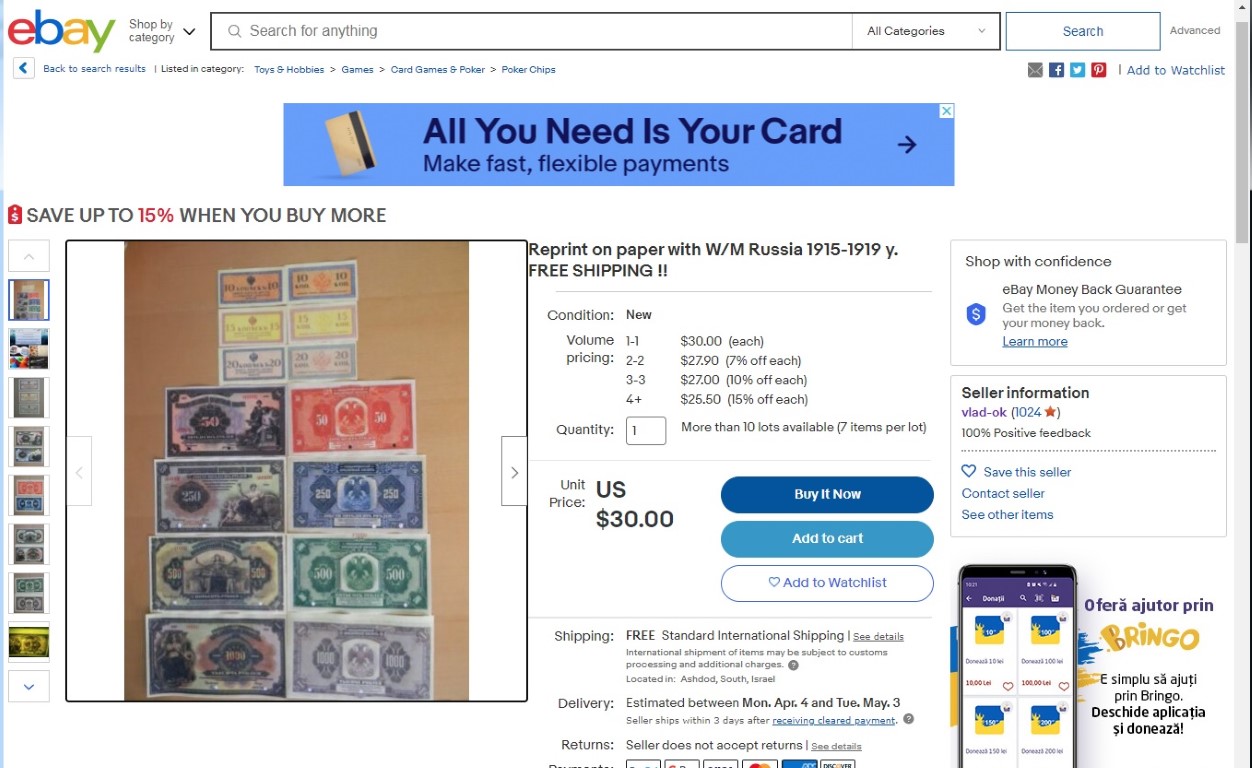
Task: Close the card payment advertisement
Action: tap(946, 111)
